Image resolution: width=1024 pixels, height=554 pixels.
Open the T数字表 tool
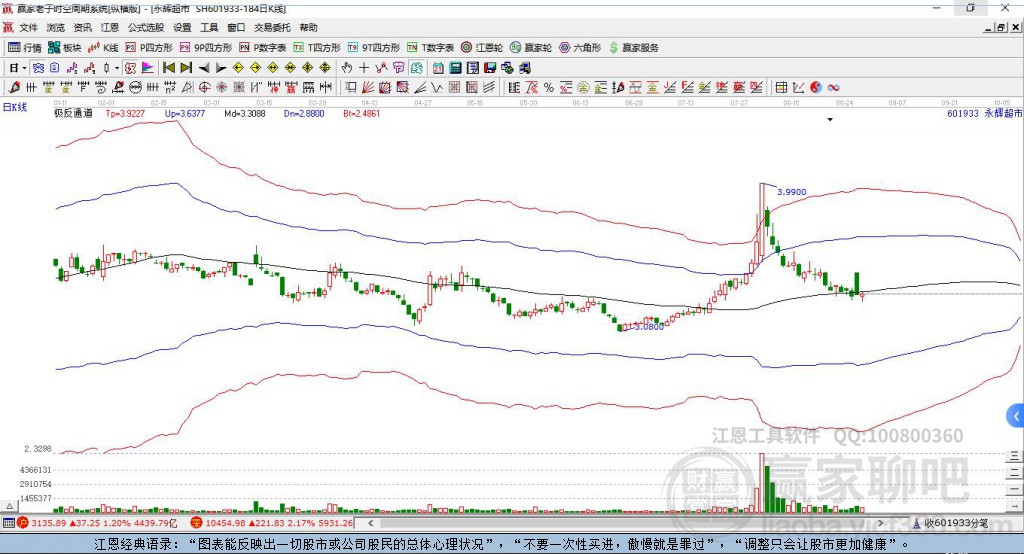(430, 48)
